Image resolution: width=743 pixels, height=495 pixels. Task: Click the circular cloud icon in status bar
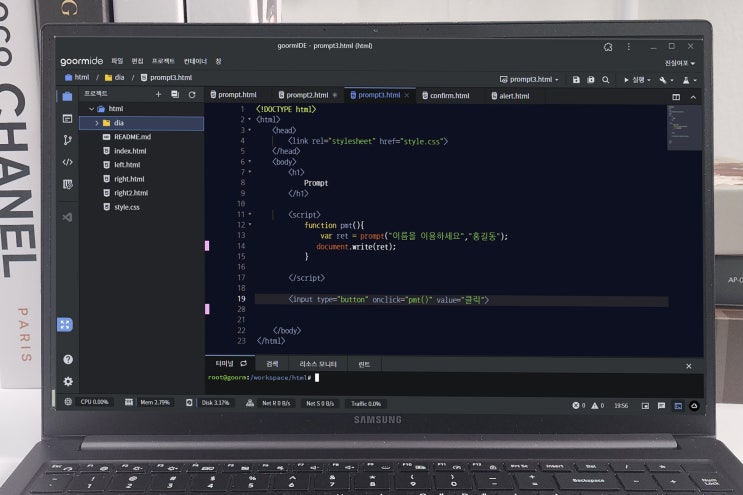(694, 406)
